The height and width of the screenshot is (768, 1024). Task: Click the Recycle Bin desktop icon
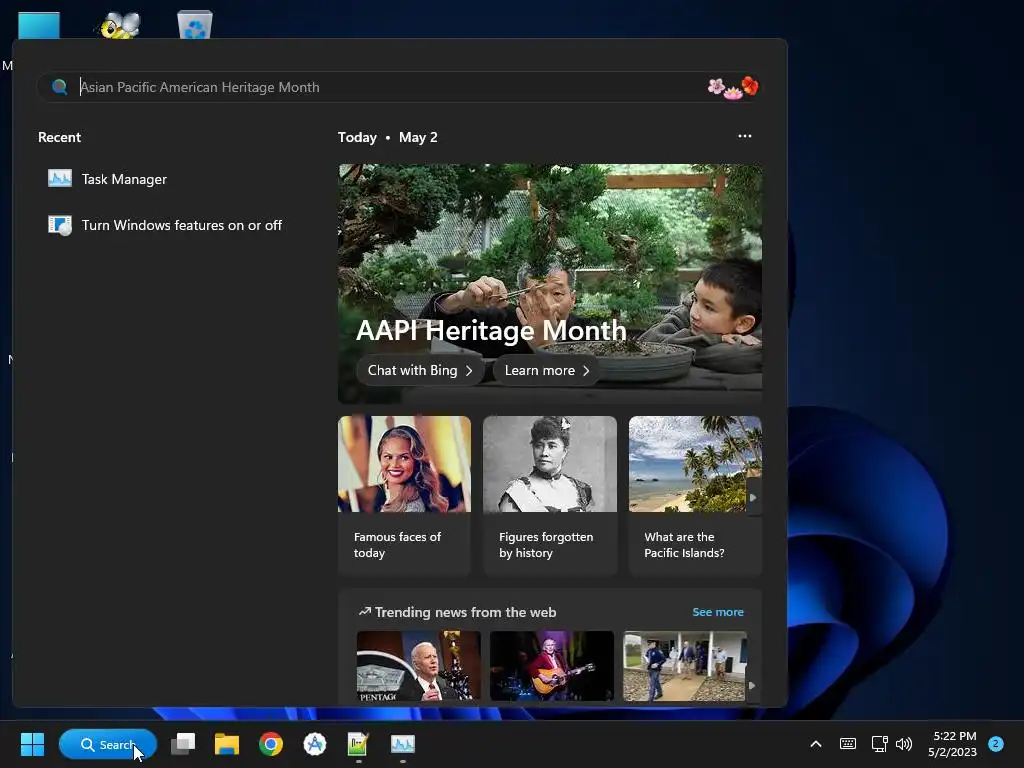(x=195, y=24)
